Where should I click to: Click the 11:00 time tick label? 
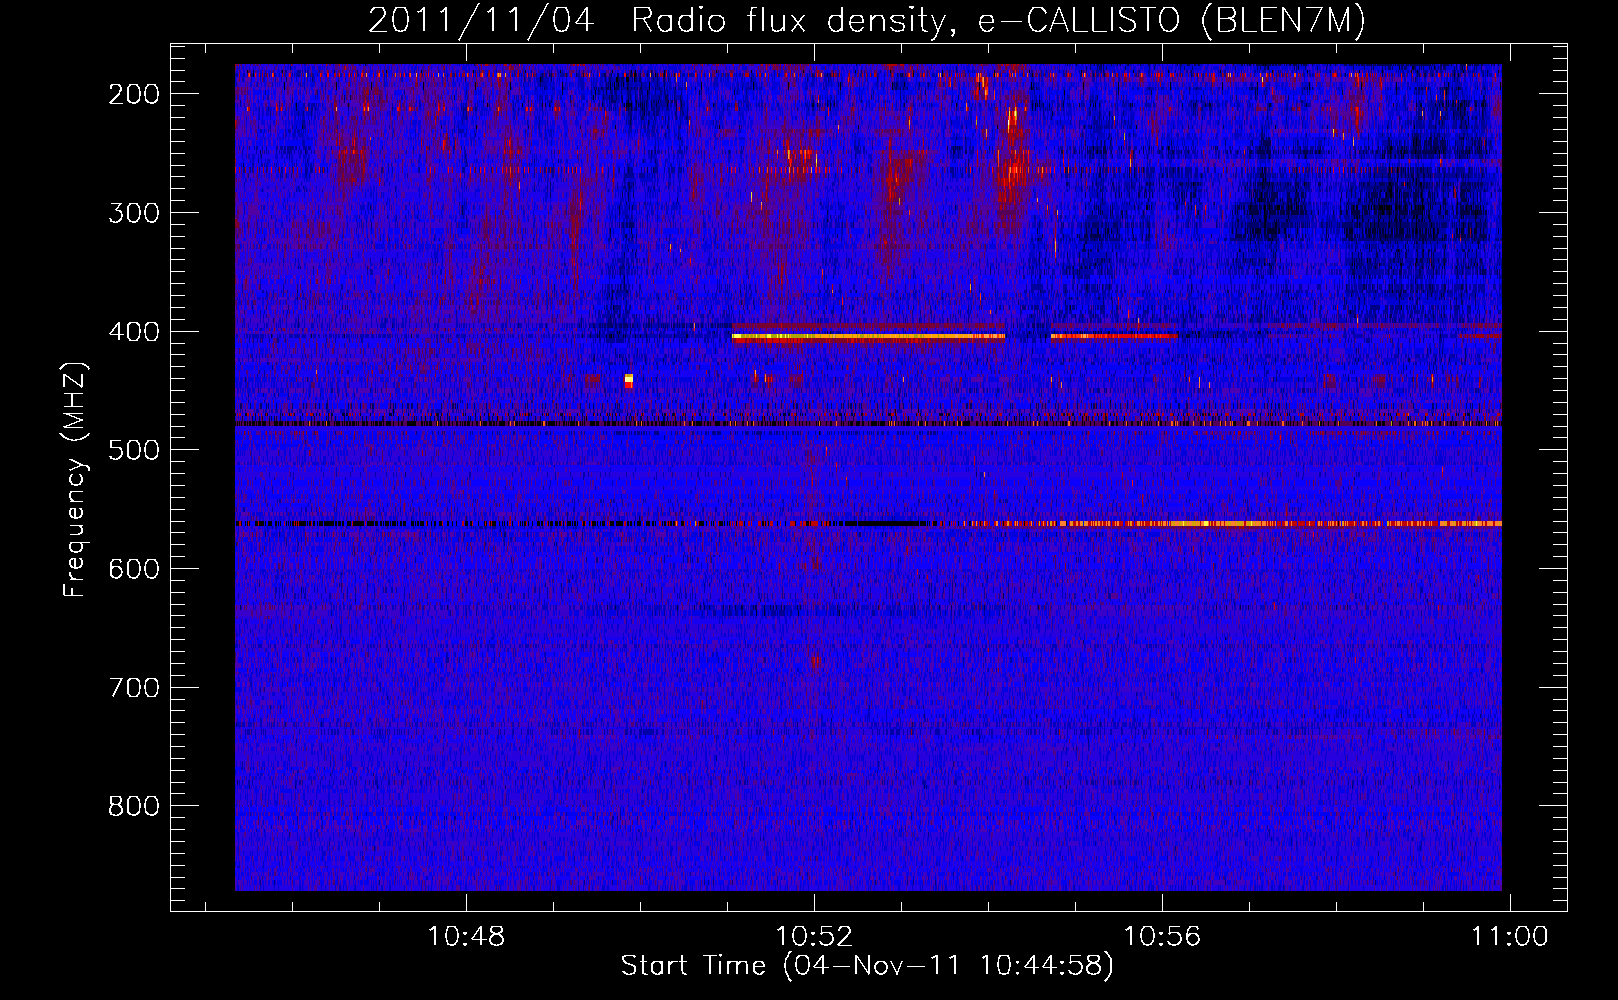coord(1509,937)
